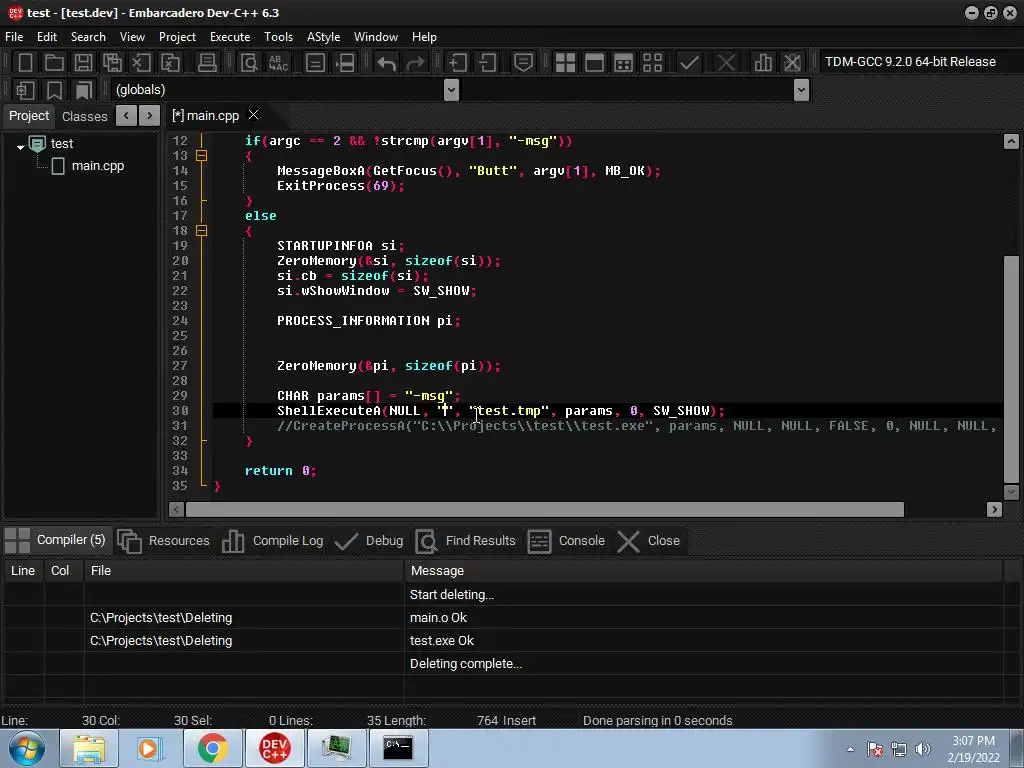Click the Windows Start button

pos(27,748)
